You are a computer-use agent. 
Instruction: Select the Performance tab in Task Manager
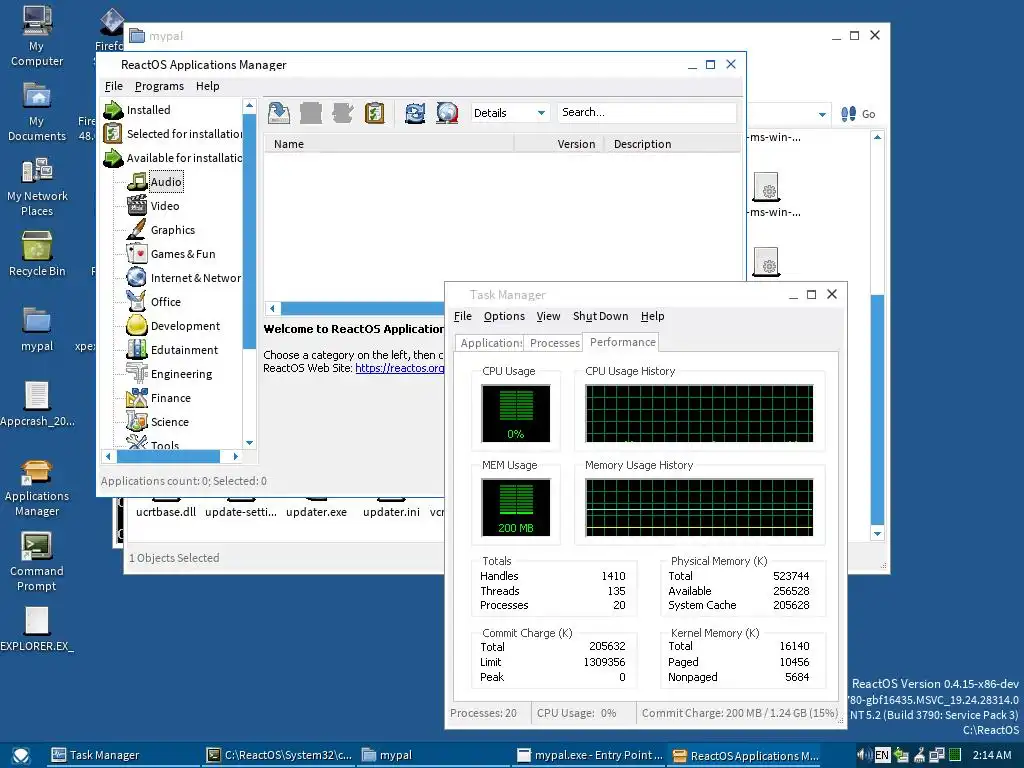[622, 342]
